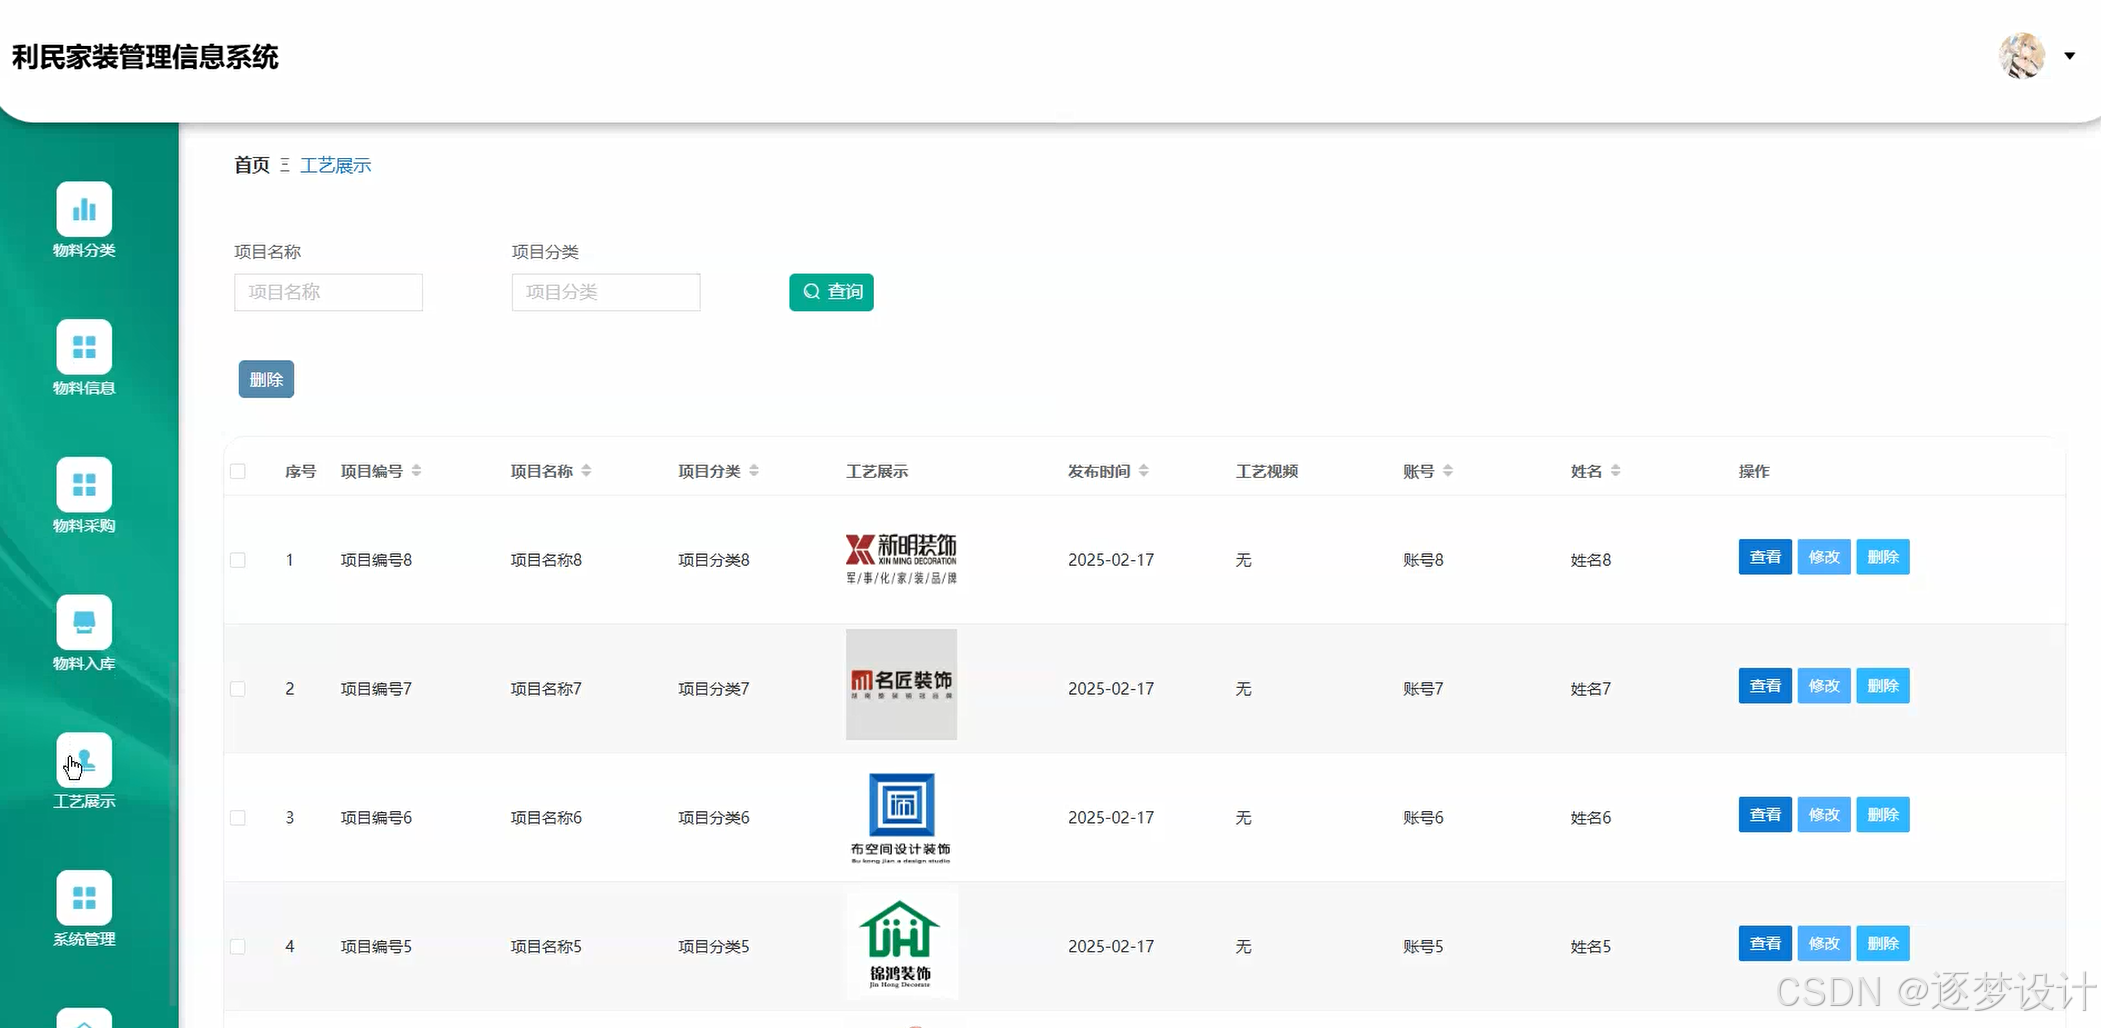Screen dimensions: 2101x1028
Task: Open the 物料采购 sidebar icon
Action: [x=84, y=485]
